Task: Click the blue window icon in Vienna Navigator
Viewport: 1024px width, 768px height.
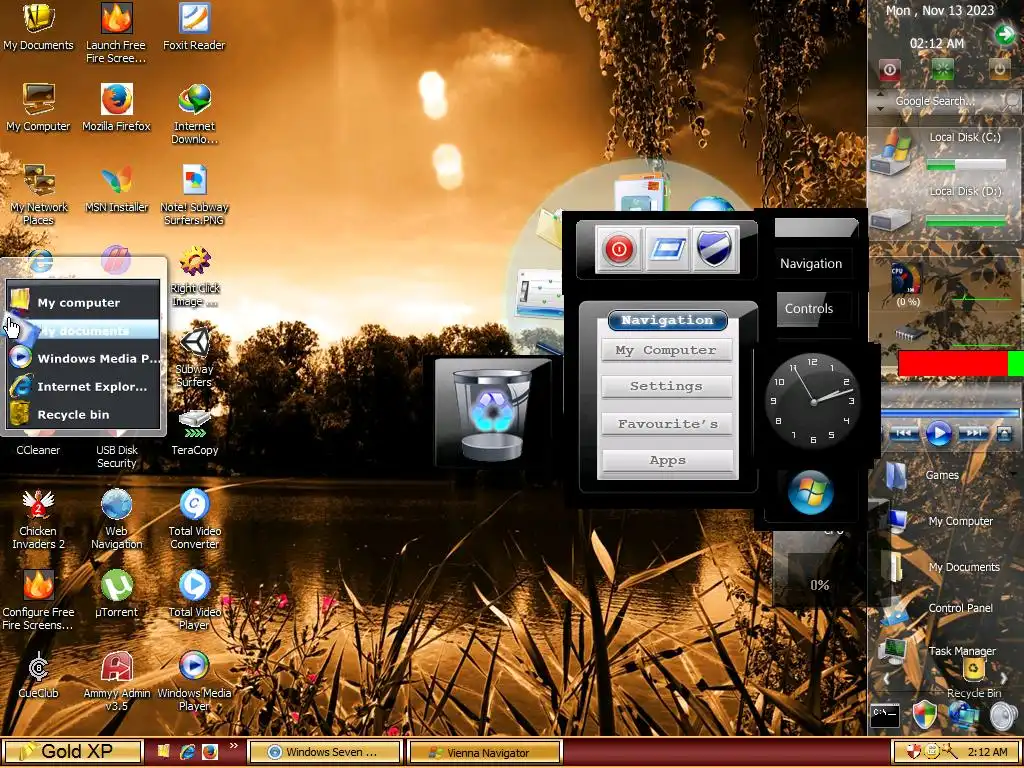Action: pyautogui.click(x=666, y=249)
